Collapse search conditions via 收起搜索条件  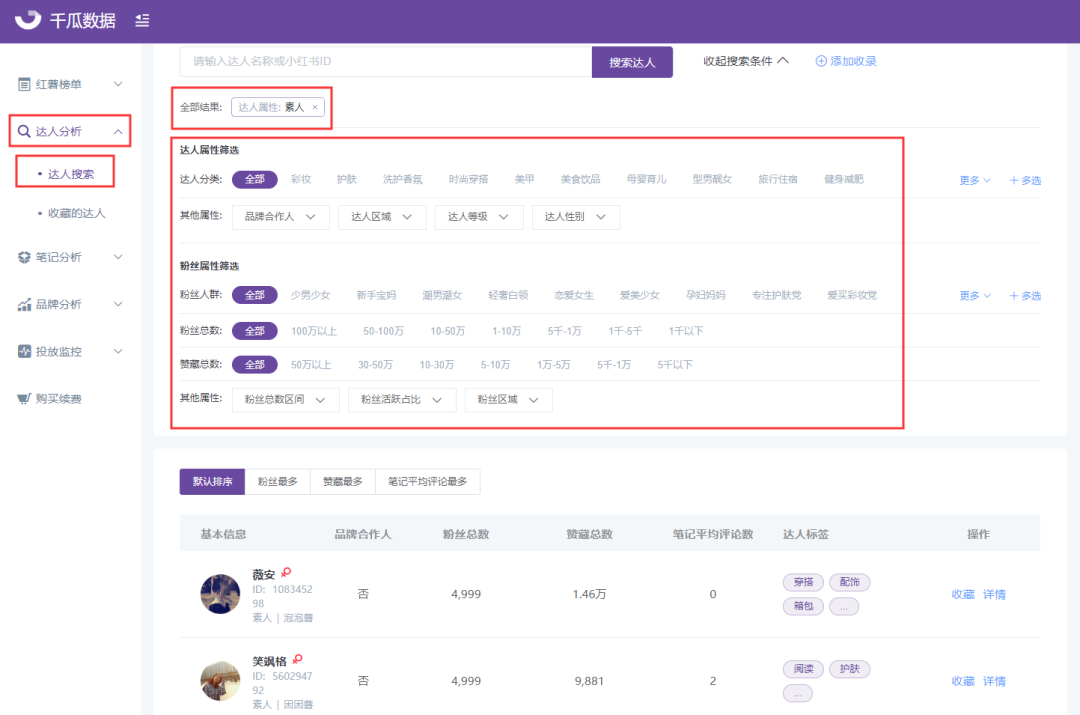click(x=746, y=61)
